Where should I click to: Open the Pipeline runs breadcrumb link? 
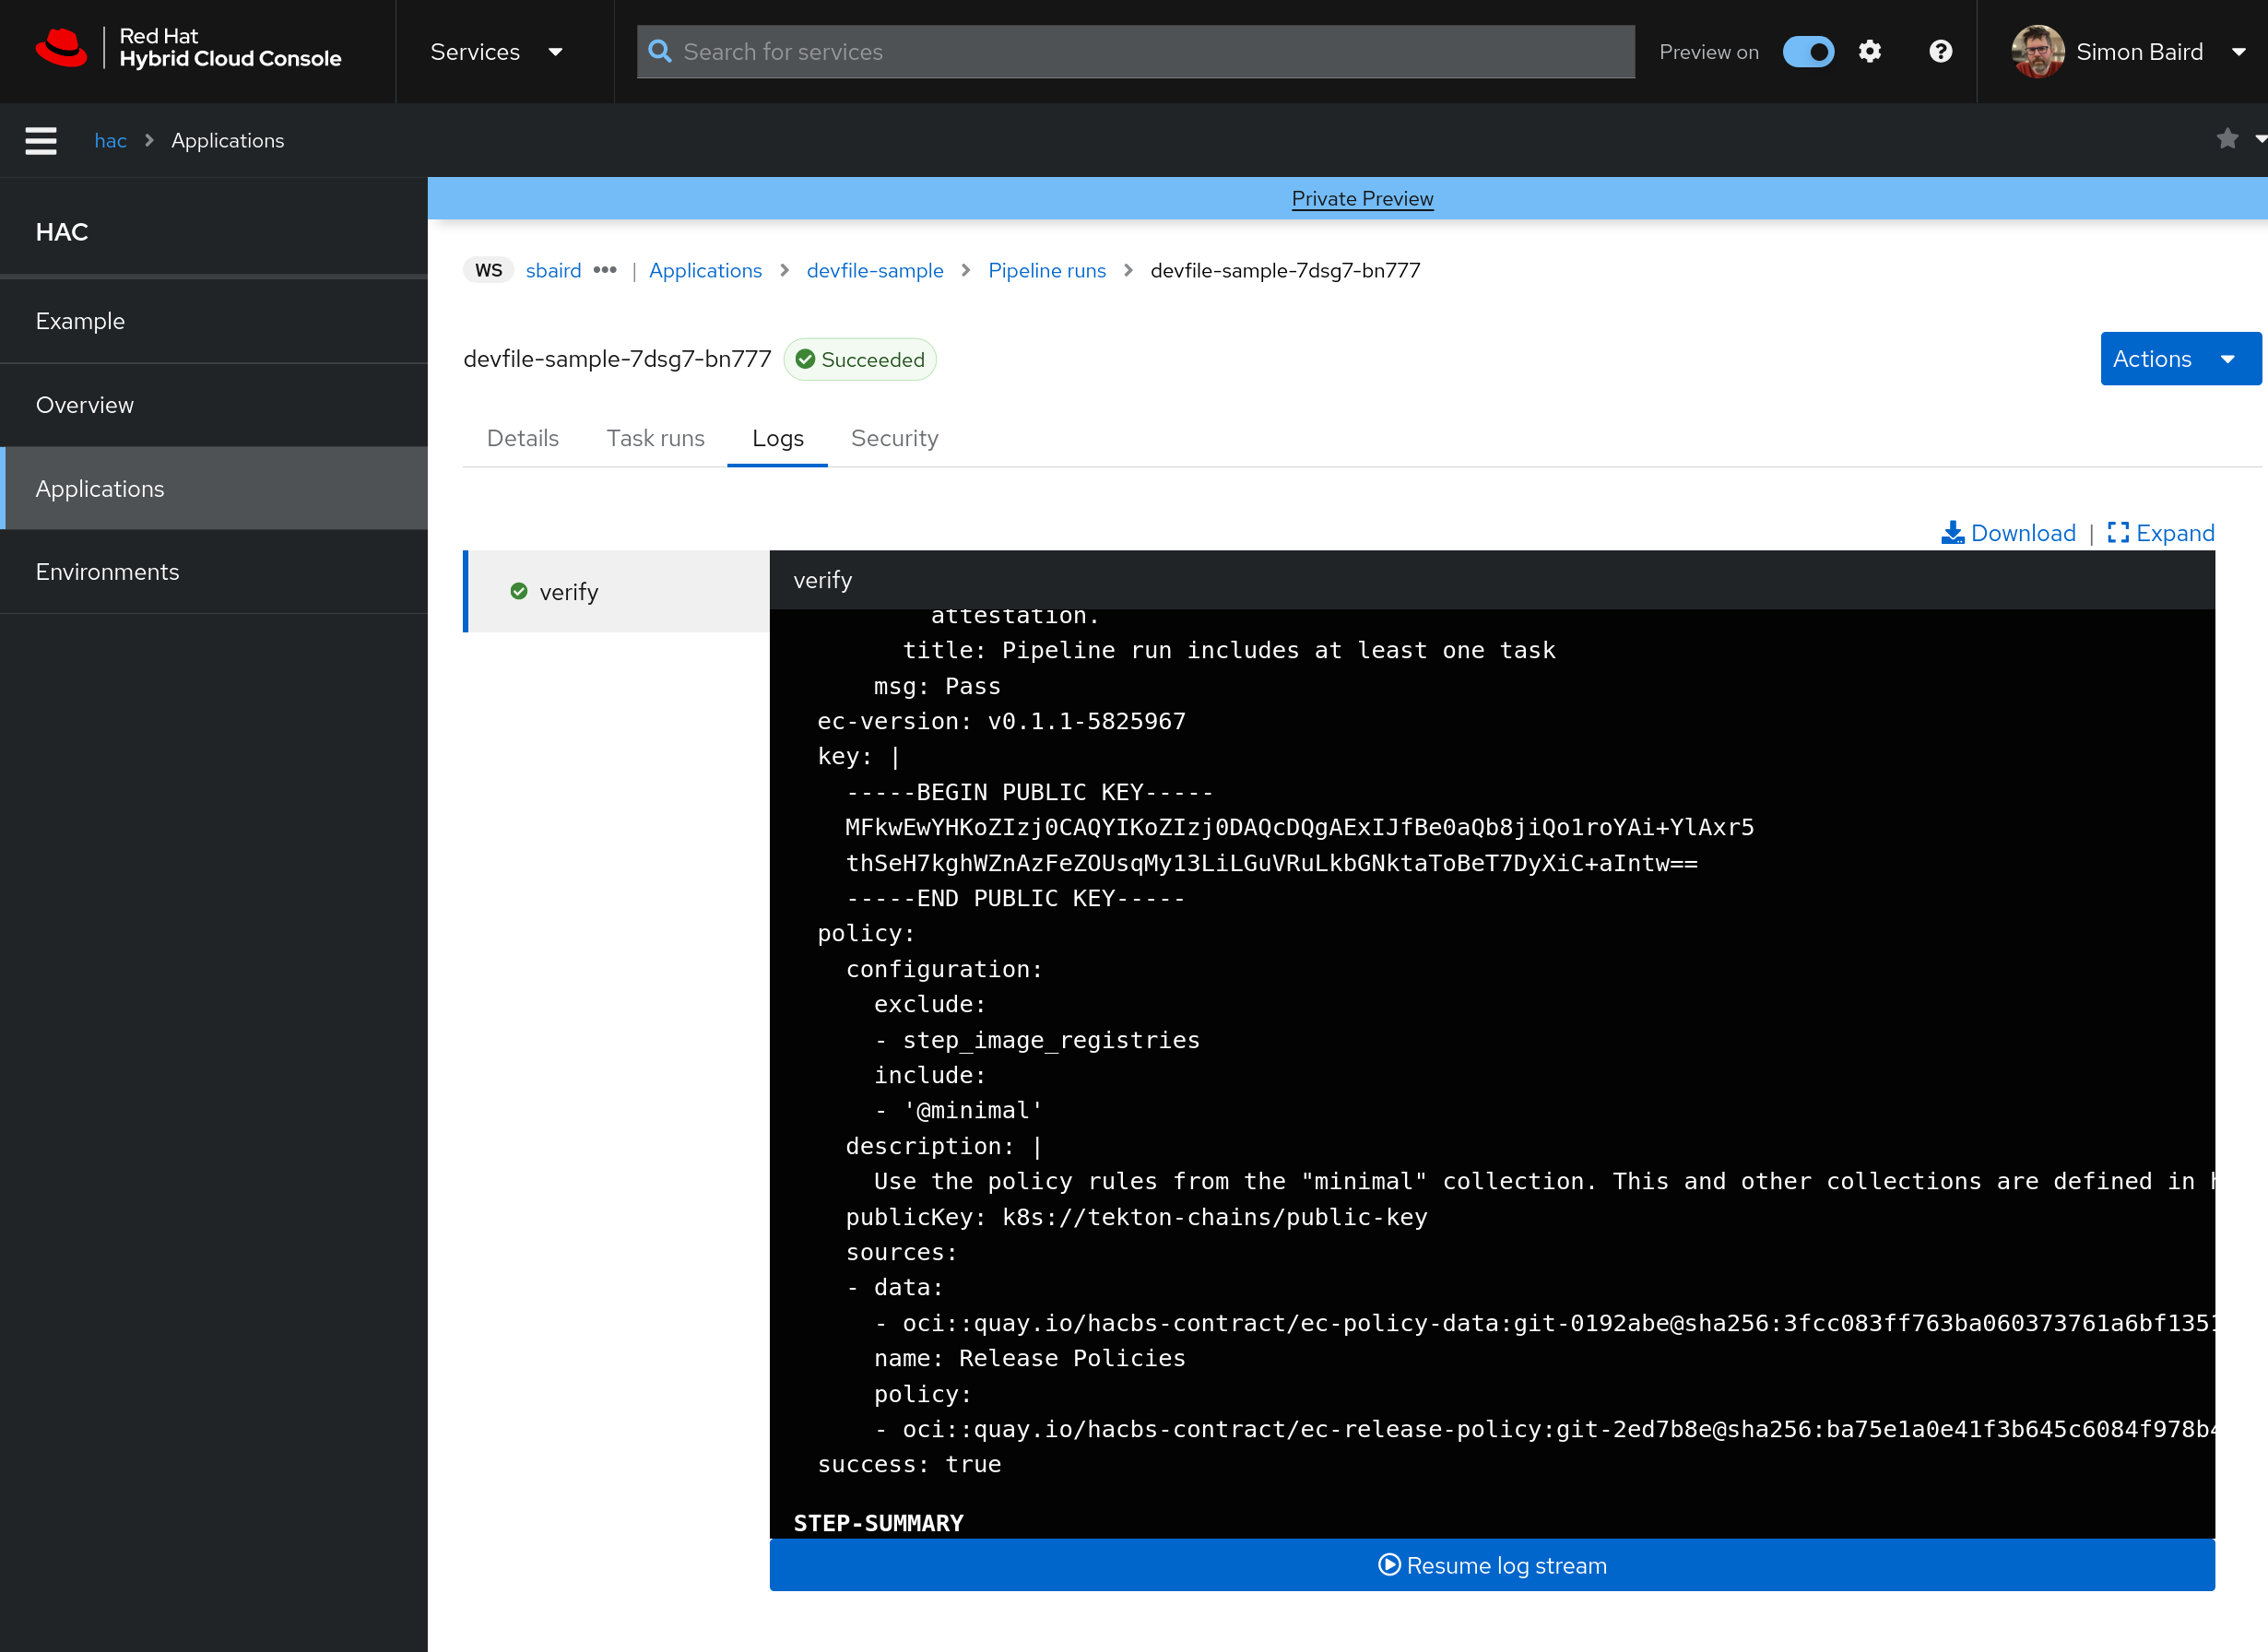1046,270
